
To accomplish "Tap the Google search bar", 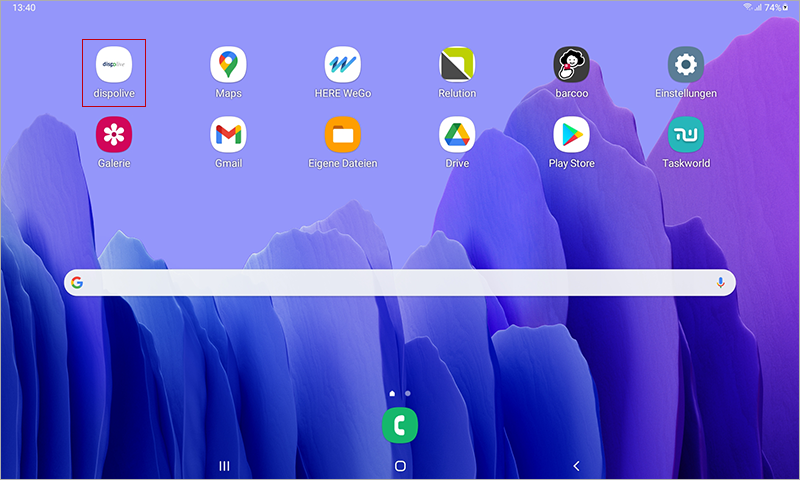I will tap(400, 283).
